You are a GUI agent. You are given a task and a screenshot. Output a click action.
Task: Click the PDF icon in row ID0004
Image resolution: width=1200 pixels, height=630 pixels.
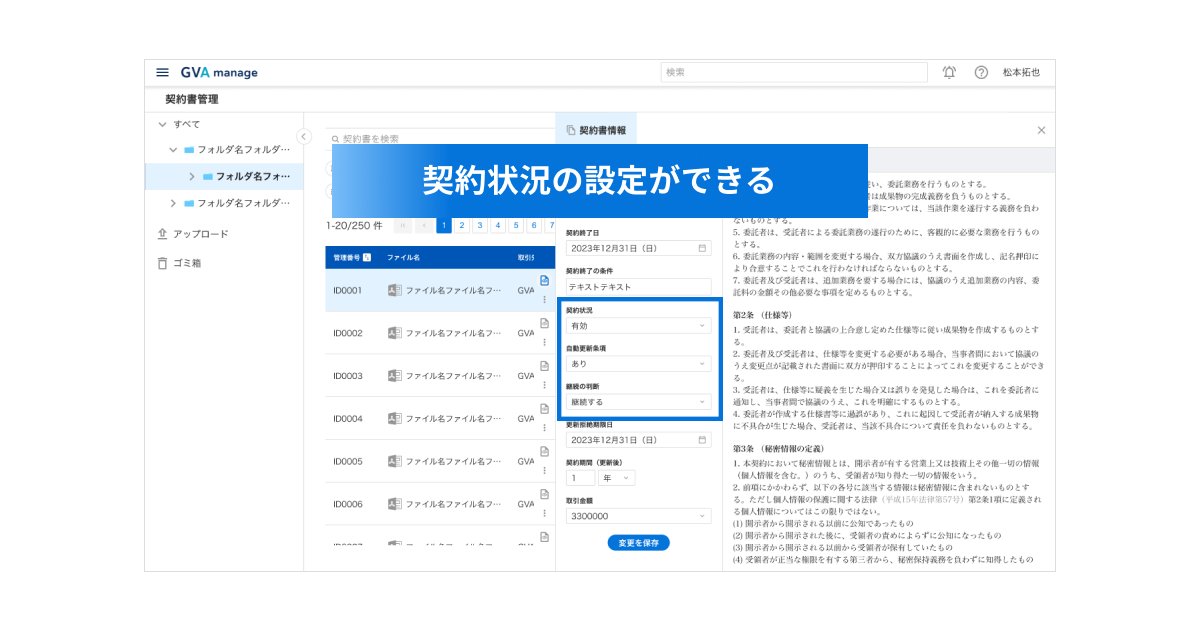[394, 419]
